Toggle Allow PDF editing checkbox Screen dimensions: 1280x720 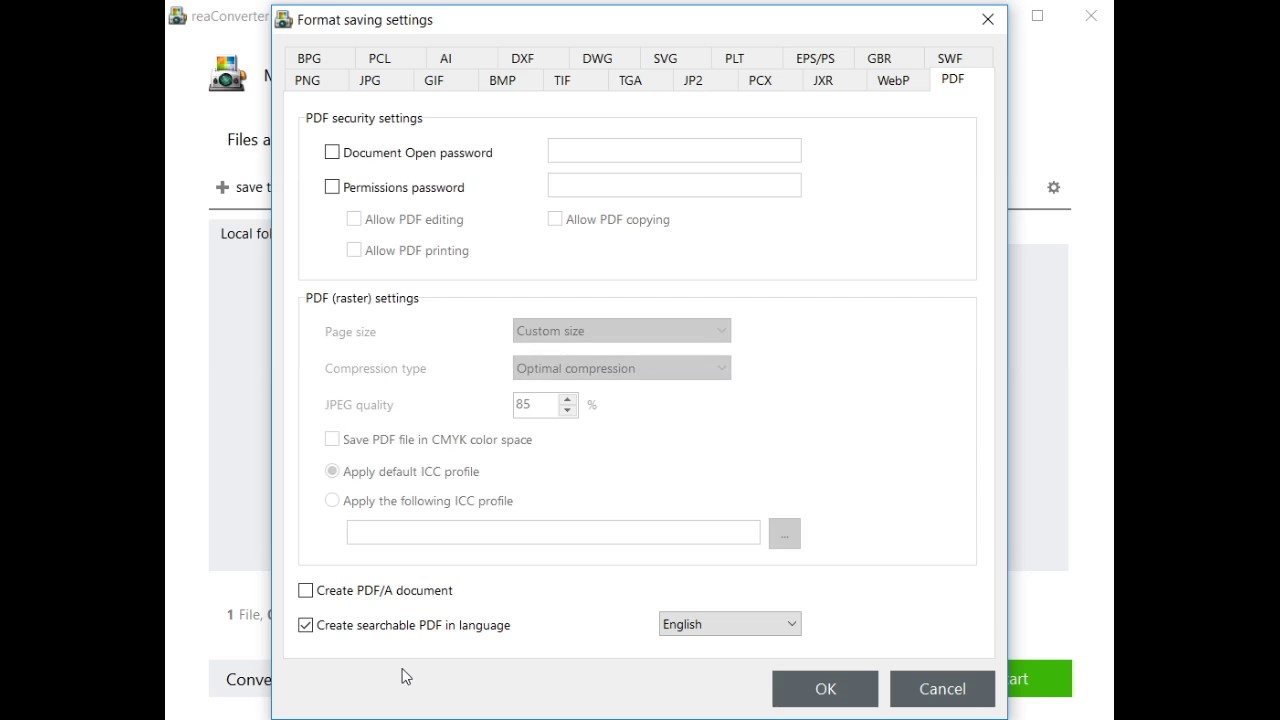tap(354, 219)
